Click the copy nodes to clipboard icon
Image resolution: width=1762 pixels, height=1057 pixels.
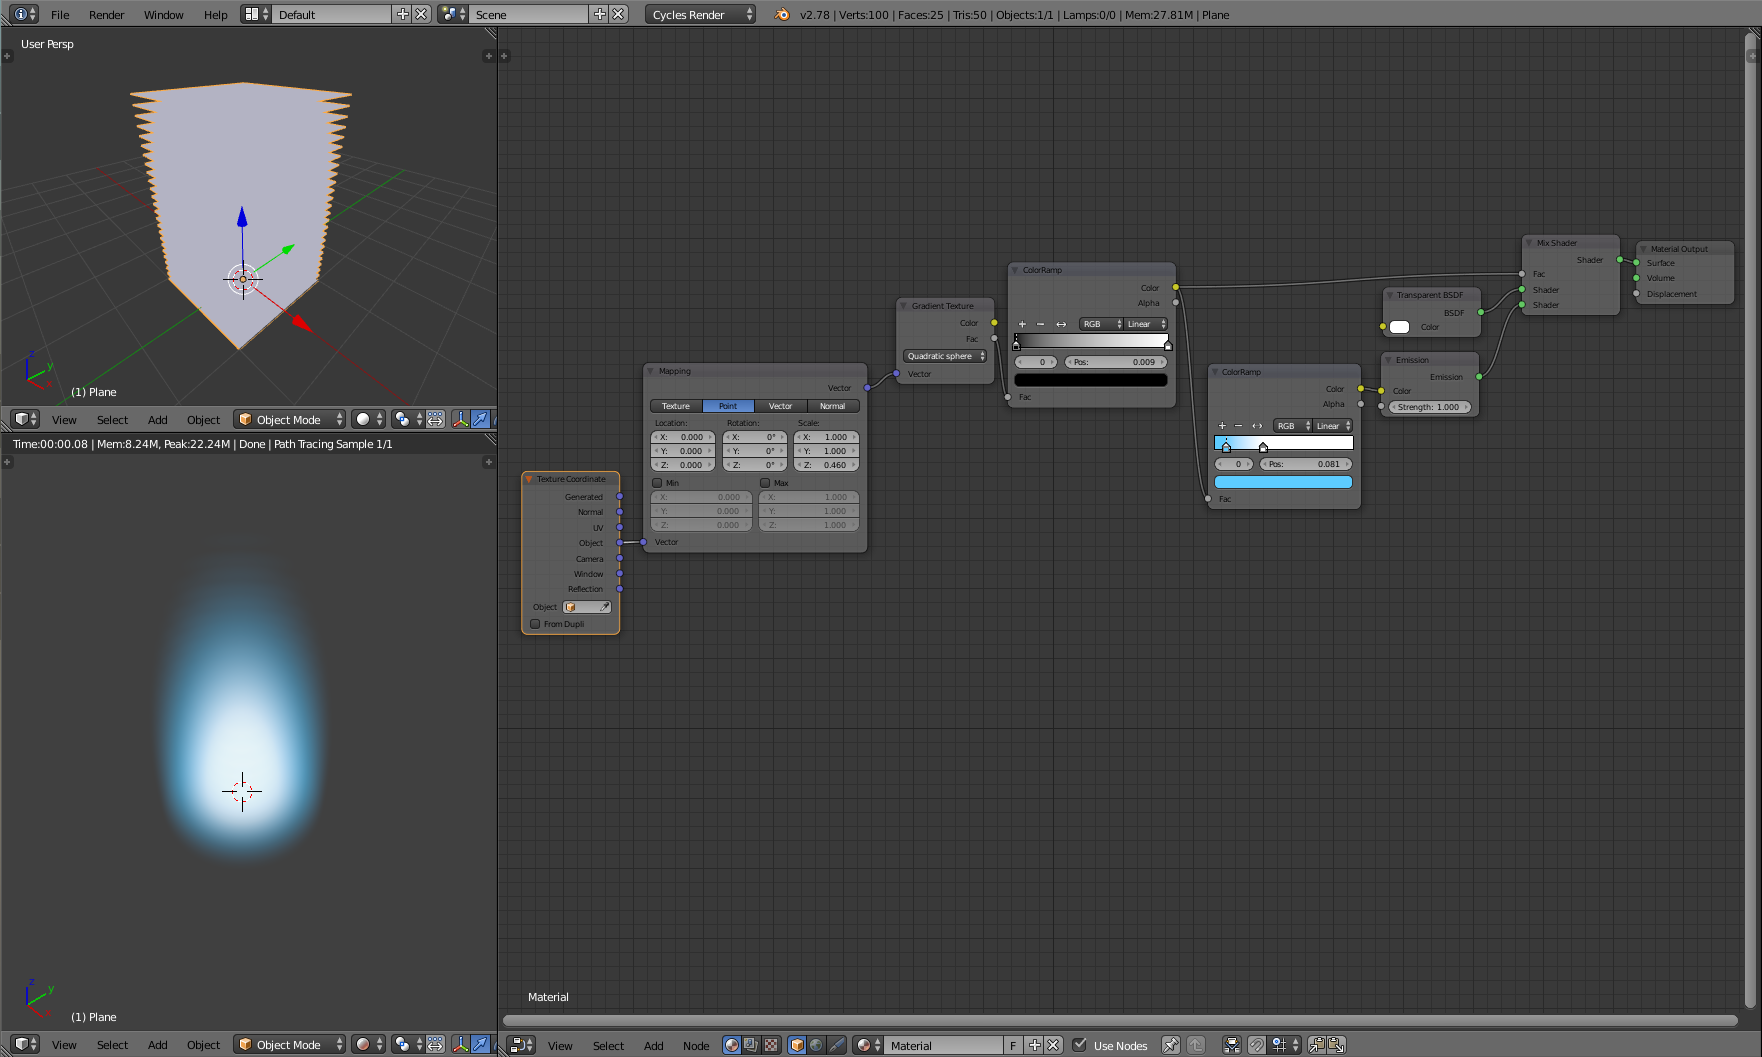tap(1317, 1045)
